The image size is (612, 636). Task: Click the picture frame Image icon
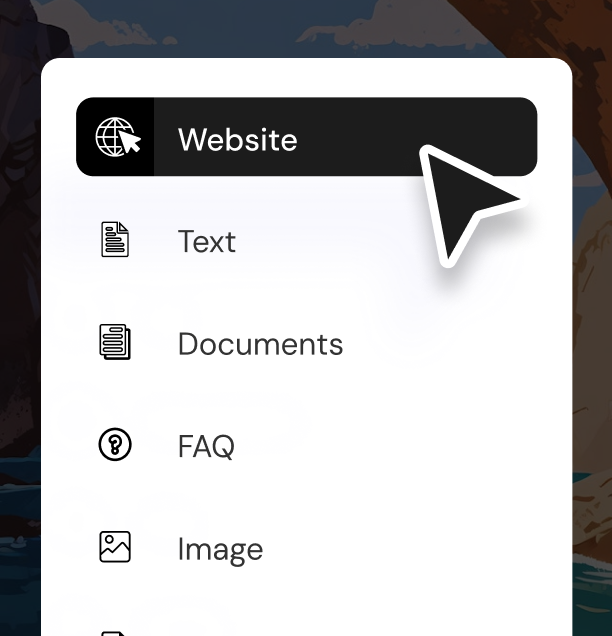coord(115,547)
